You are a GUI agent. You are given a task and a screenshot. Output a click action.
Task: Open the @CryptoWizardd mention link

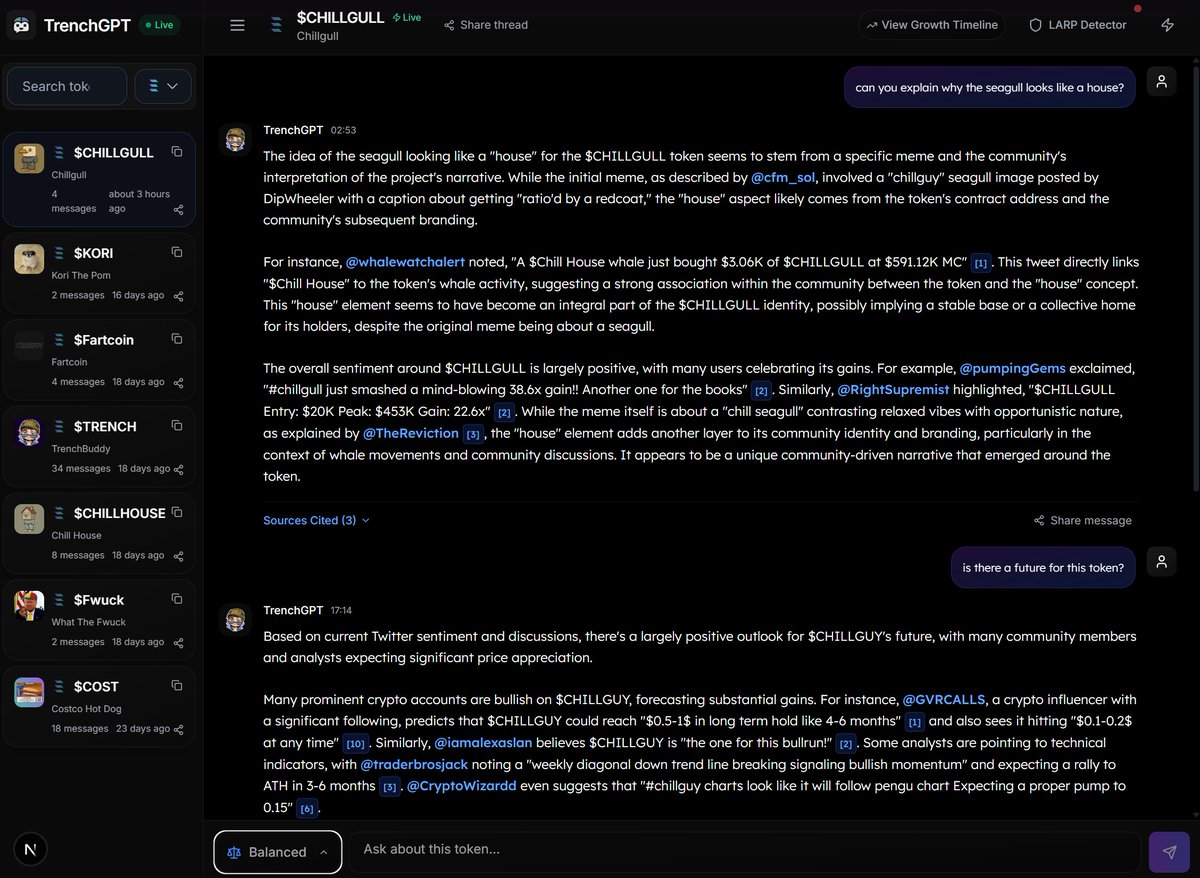[461, 786]
